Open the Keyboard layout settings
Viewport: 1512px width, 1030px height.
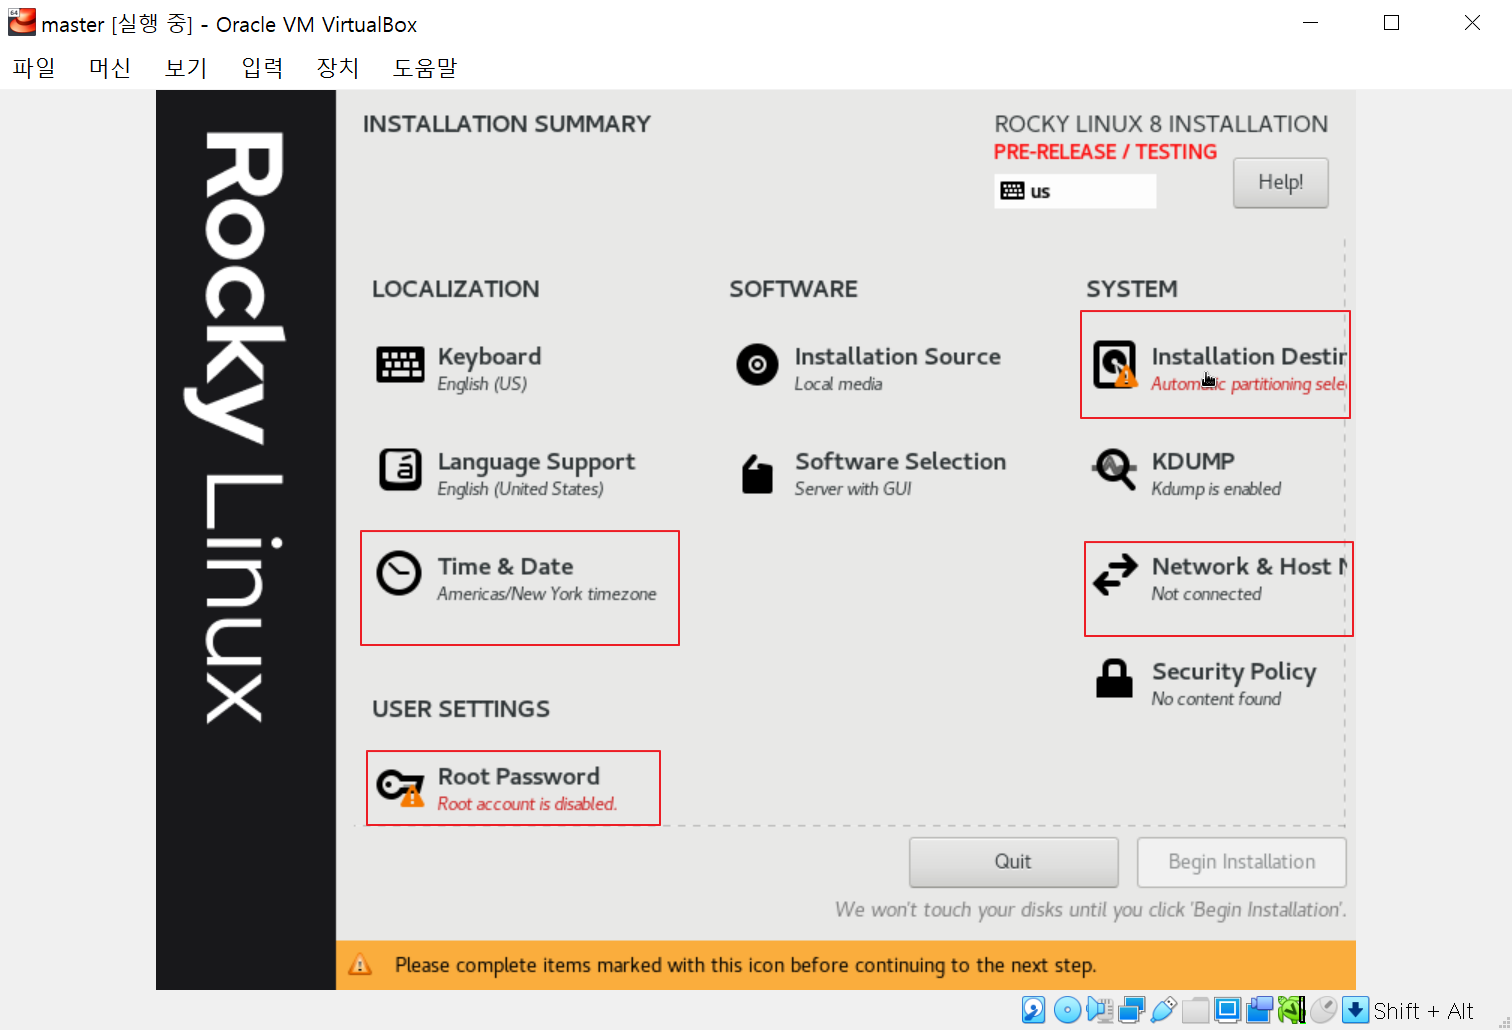pos(460,368)
